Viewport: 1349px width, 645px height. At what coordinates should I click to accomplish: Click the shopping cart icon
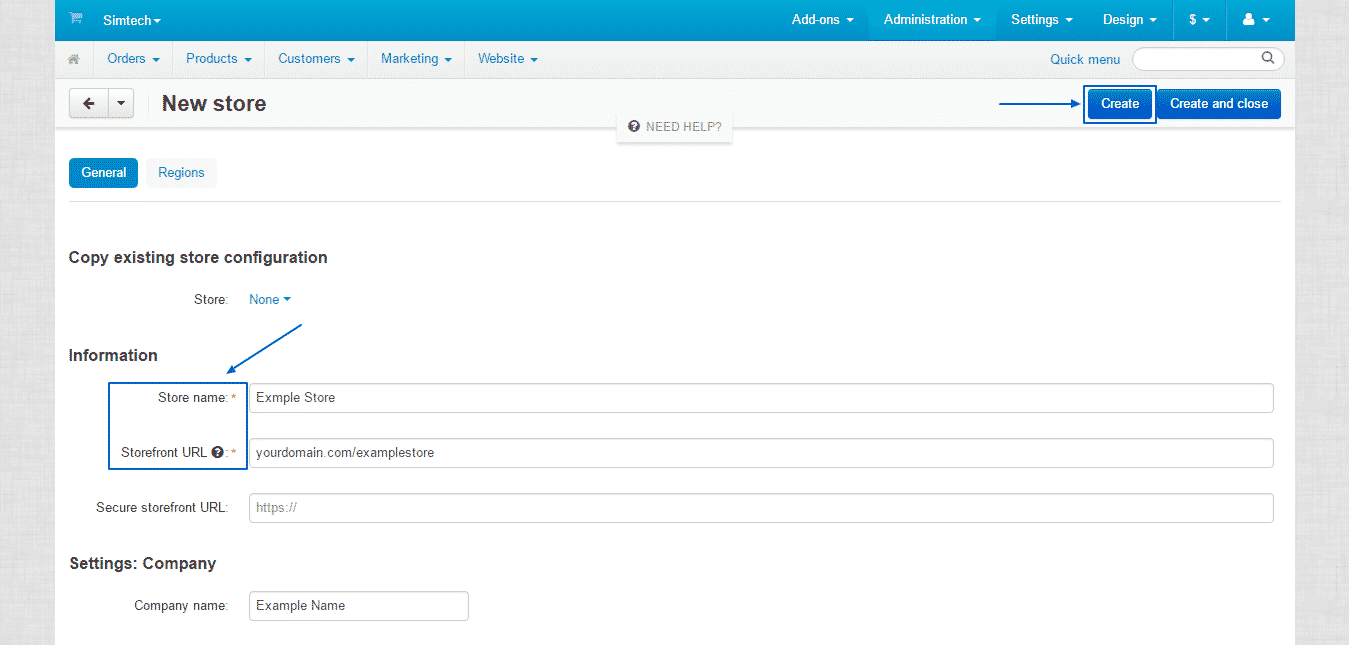tap(76, 19)
